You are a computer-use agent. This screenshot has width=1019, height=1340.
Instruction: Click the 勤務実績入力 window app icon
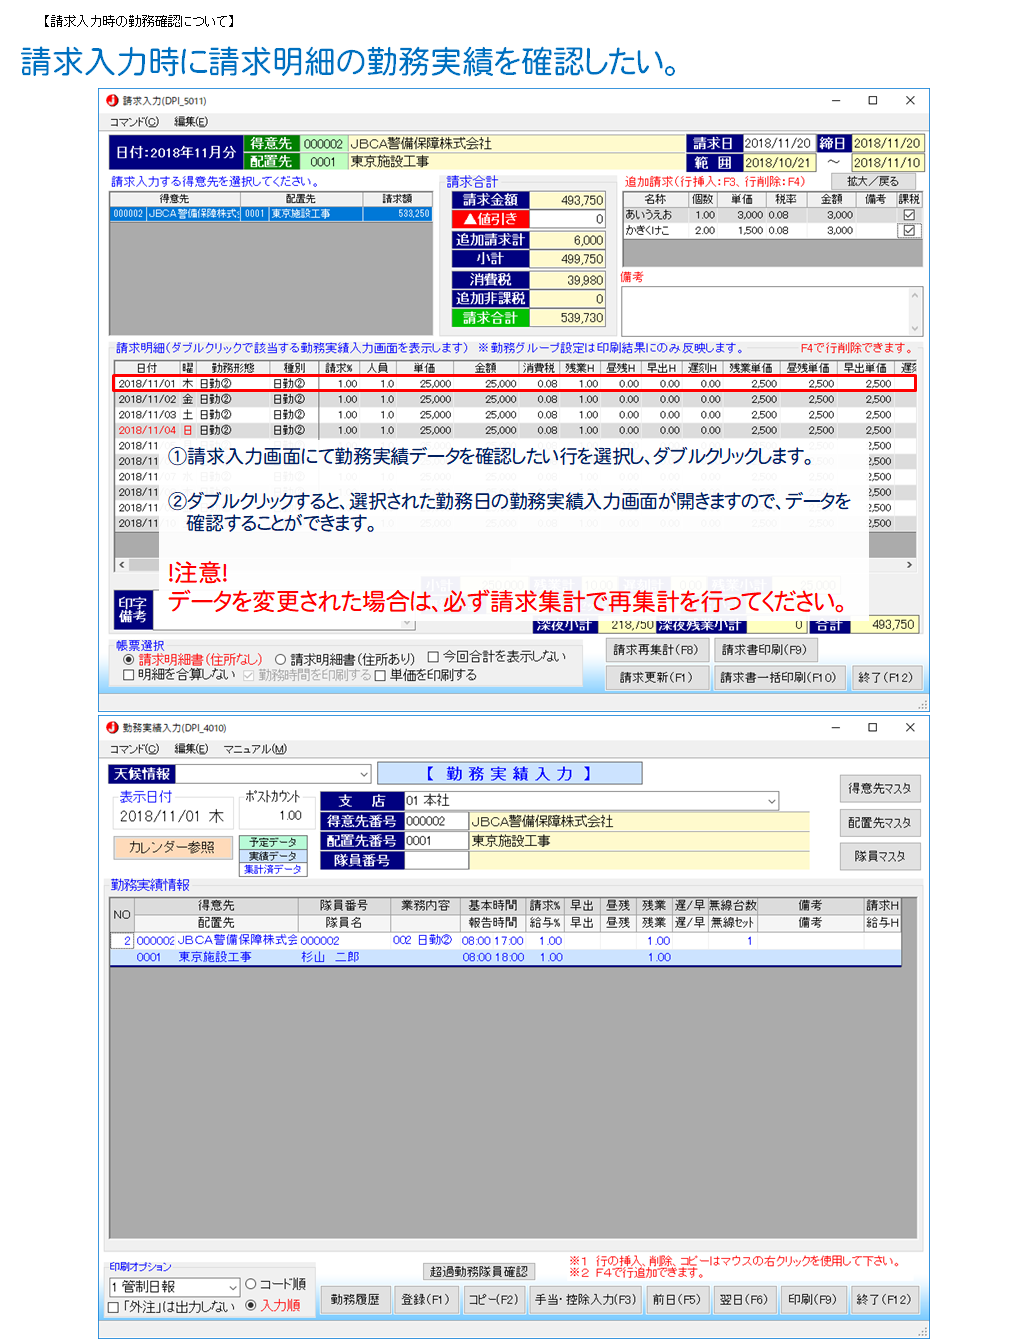112,728
